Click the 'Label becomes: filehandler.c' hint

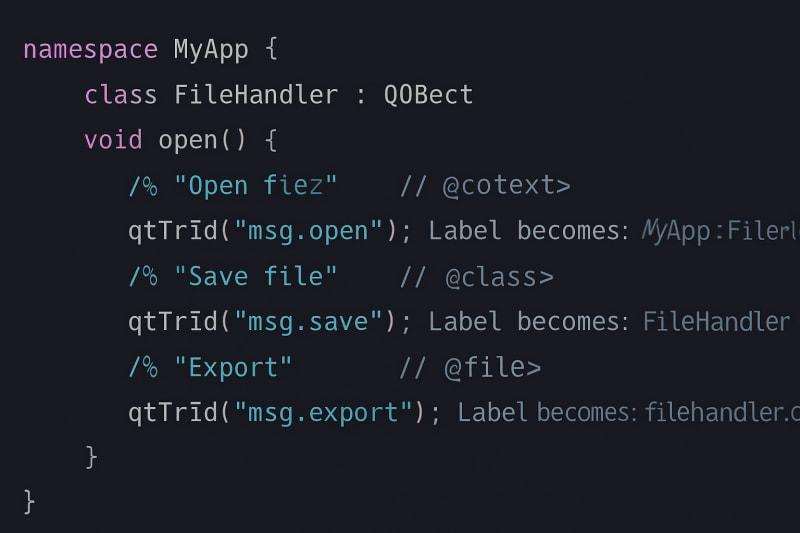coord(629,412)
